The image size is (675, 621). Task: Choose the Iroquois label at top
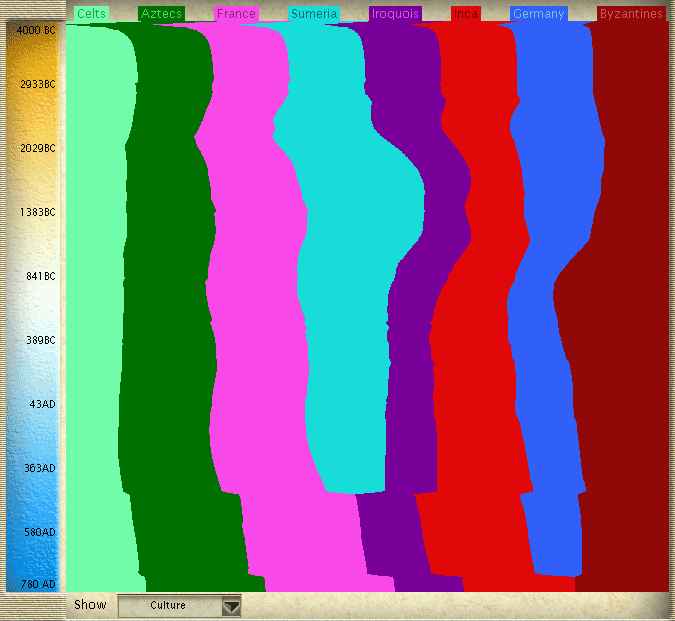(x=395, y=14)
